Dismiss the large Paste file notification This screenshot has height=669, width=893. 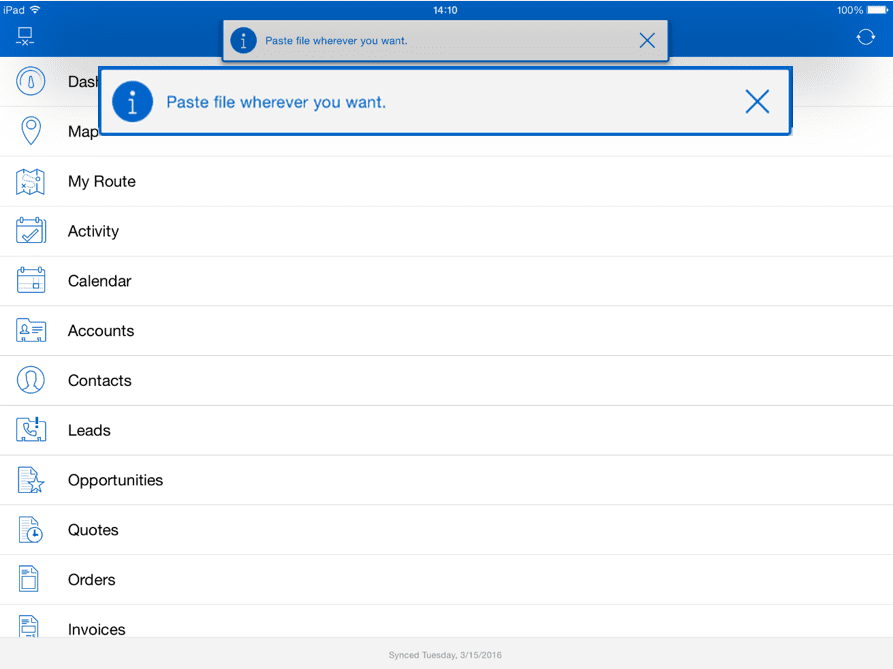point(757,102)
